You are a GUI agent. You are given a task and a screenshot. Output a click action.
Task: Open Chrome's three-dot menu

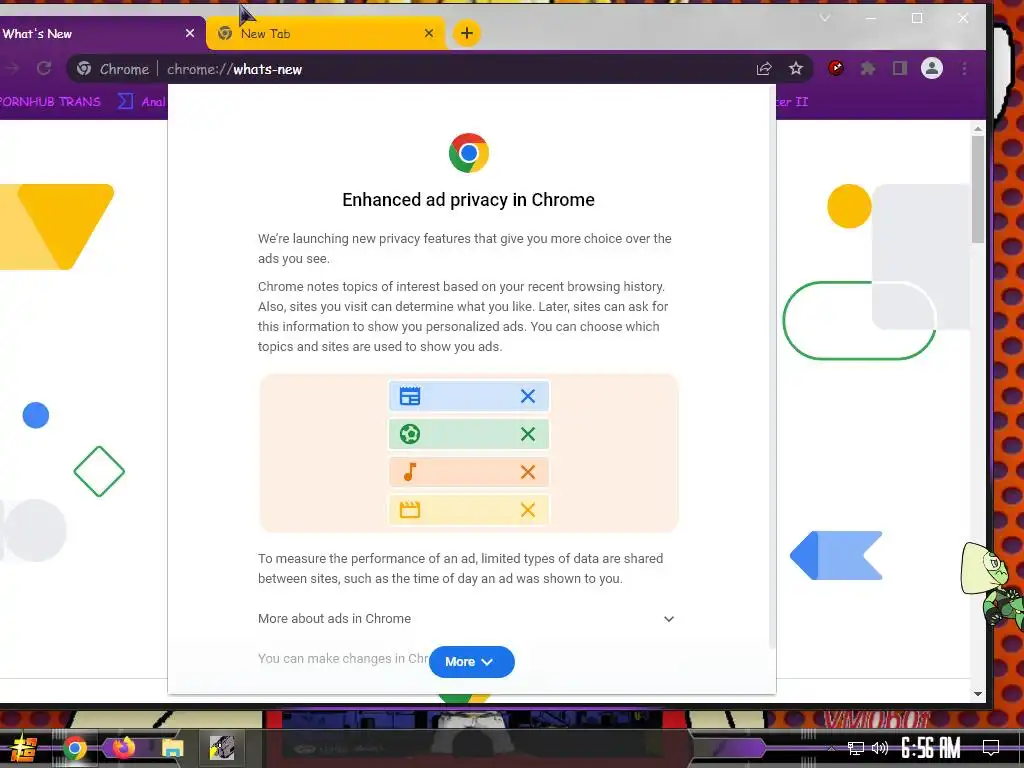point(964,68)
